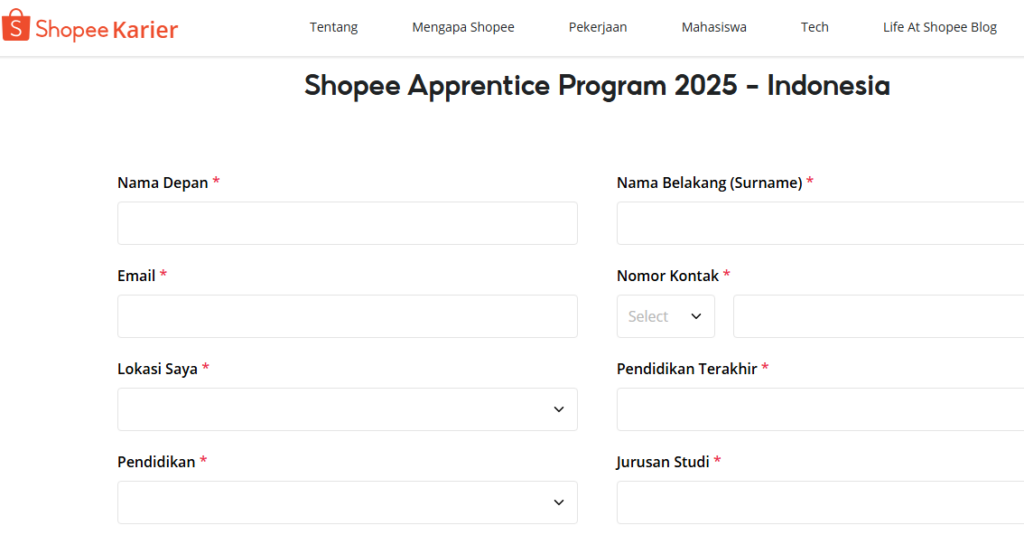The image size is (1024, 535).
Task: Click the Jurusan Studi label
Action: pos(663,462)
